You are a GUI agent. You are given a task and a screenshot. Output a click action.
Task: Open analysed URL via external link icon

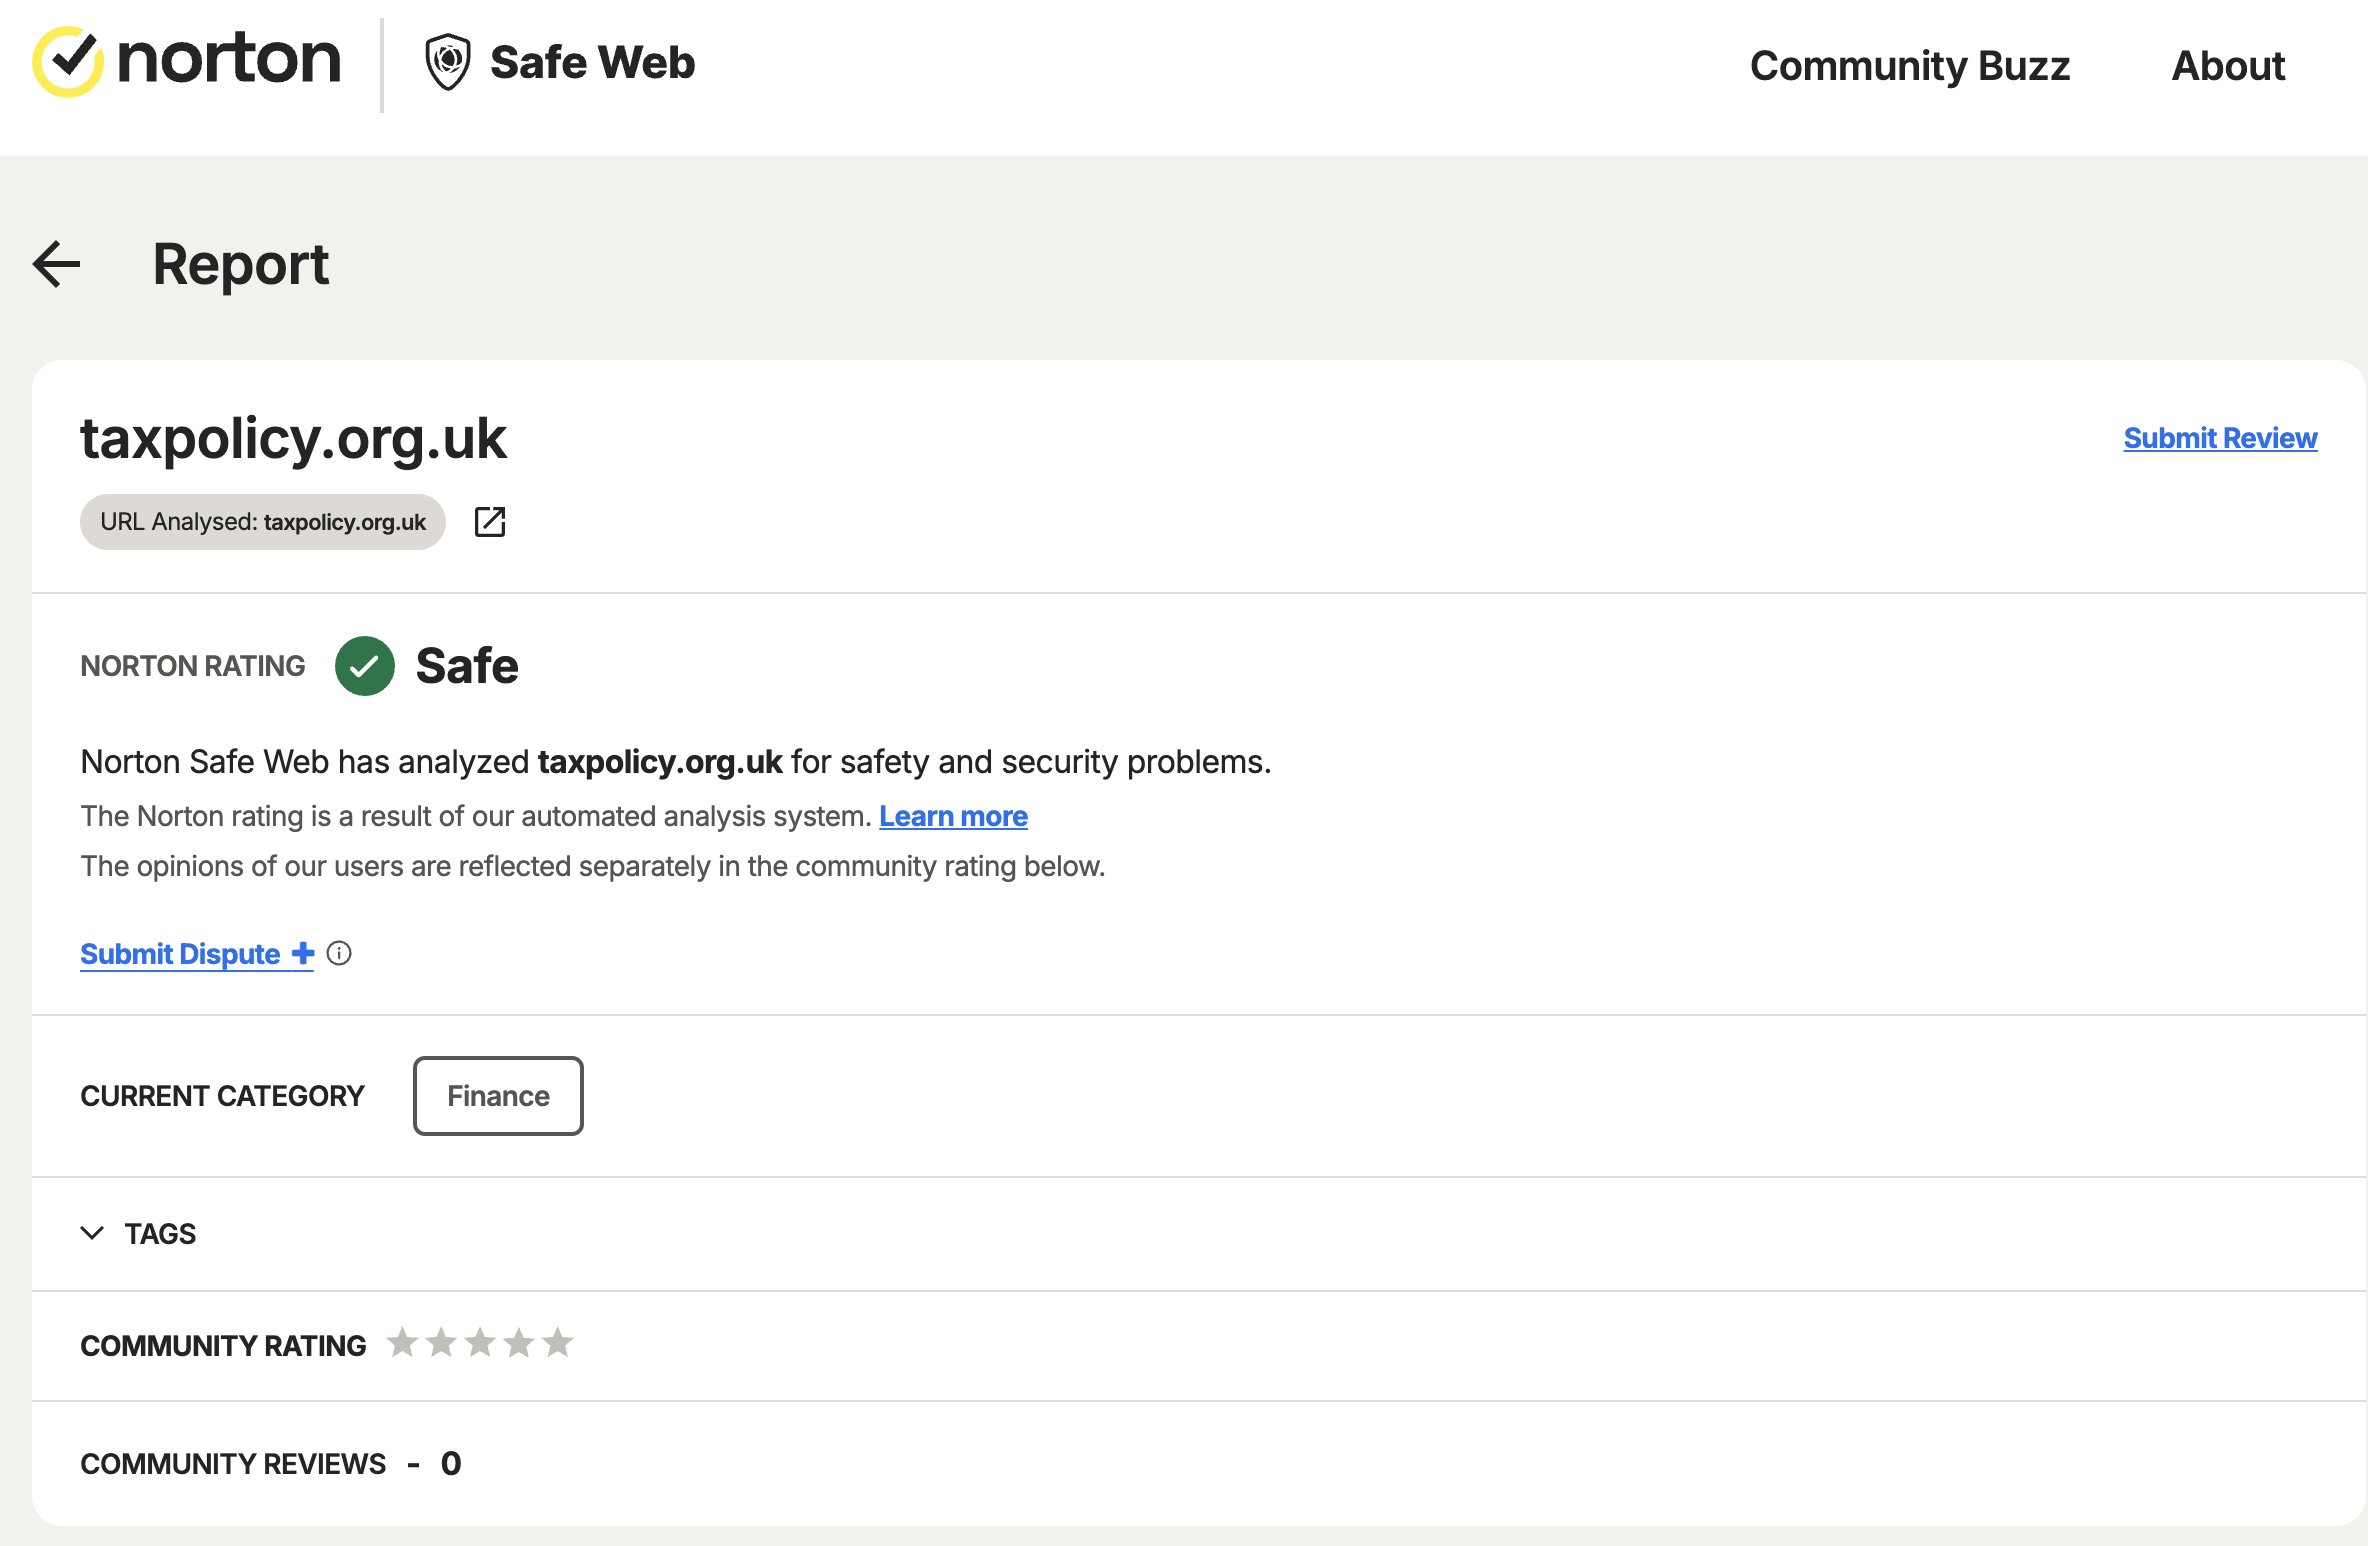pos(490,522)
